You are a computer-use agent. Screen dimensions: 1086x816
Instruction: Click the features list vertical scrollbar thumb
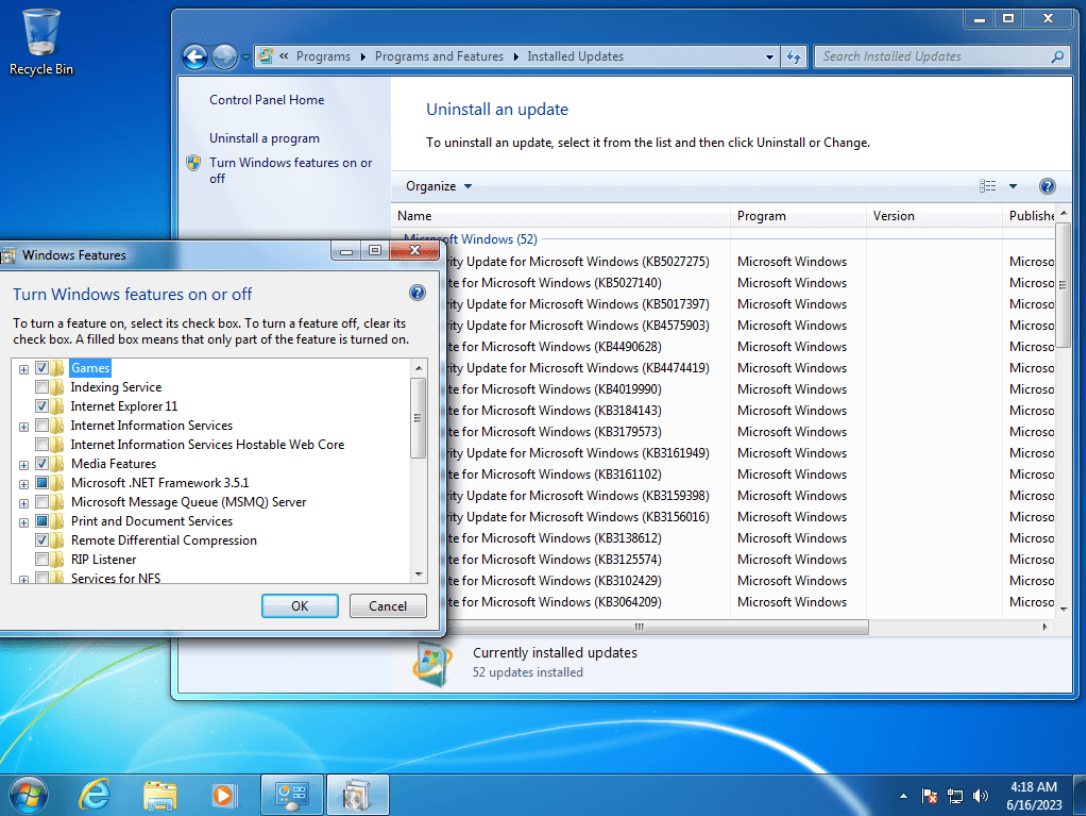coord(418,418)
